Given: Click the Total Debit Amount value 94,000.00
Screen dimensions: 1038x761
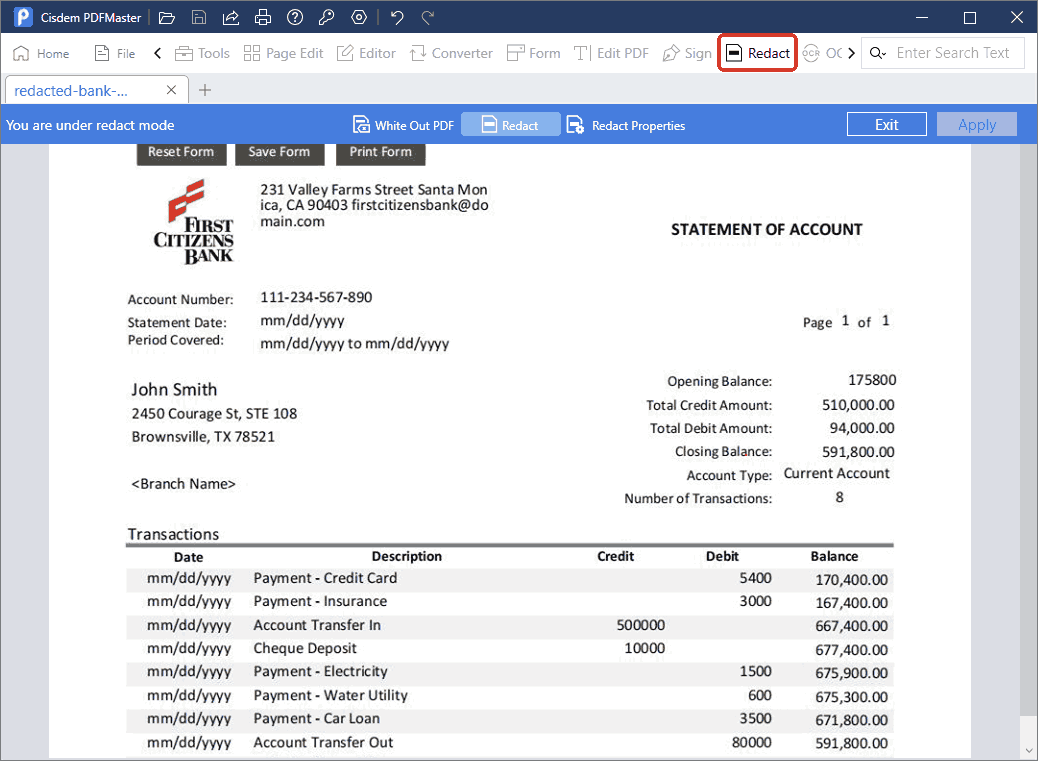Looking at the screenshot, I should coord(862,428).
